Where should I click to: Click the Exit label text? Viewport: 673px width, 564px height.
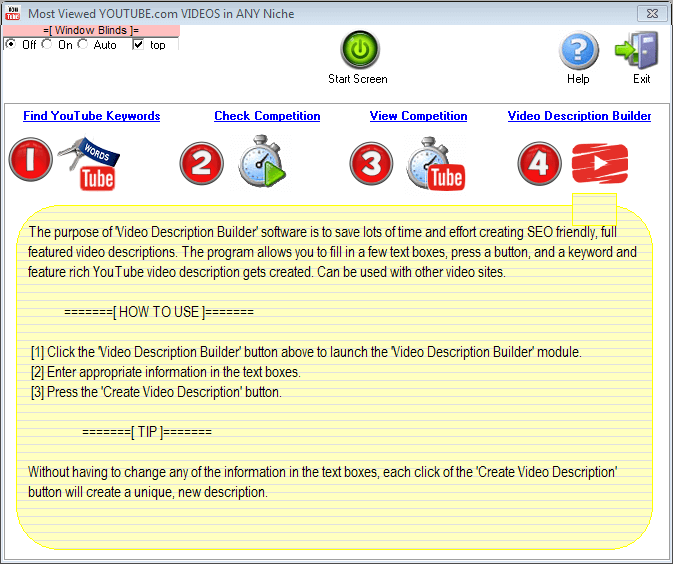point(642,79)
